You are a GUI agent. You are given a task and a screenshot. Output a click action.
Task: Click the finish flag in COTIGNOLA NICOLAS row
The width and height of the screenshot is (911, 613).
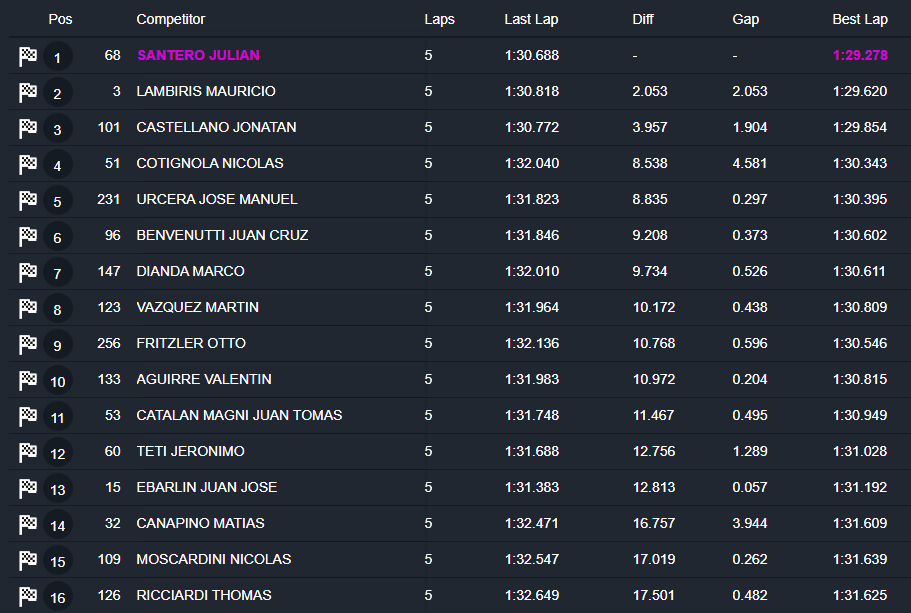tap(28, 164)
